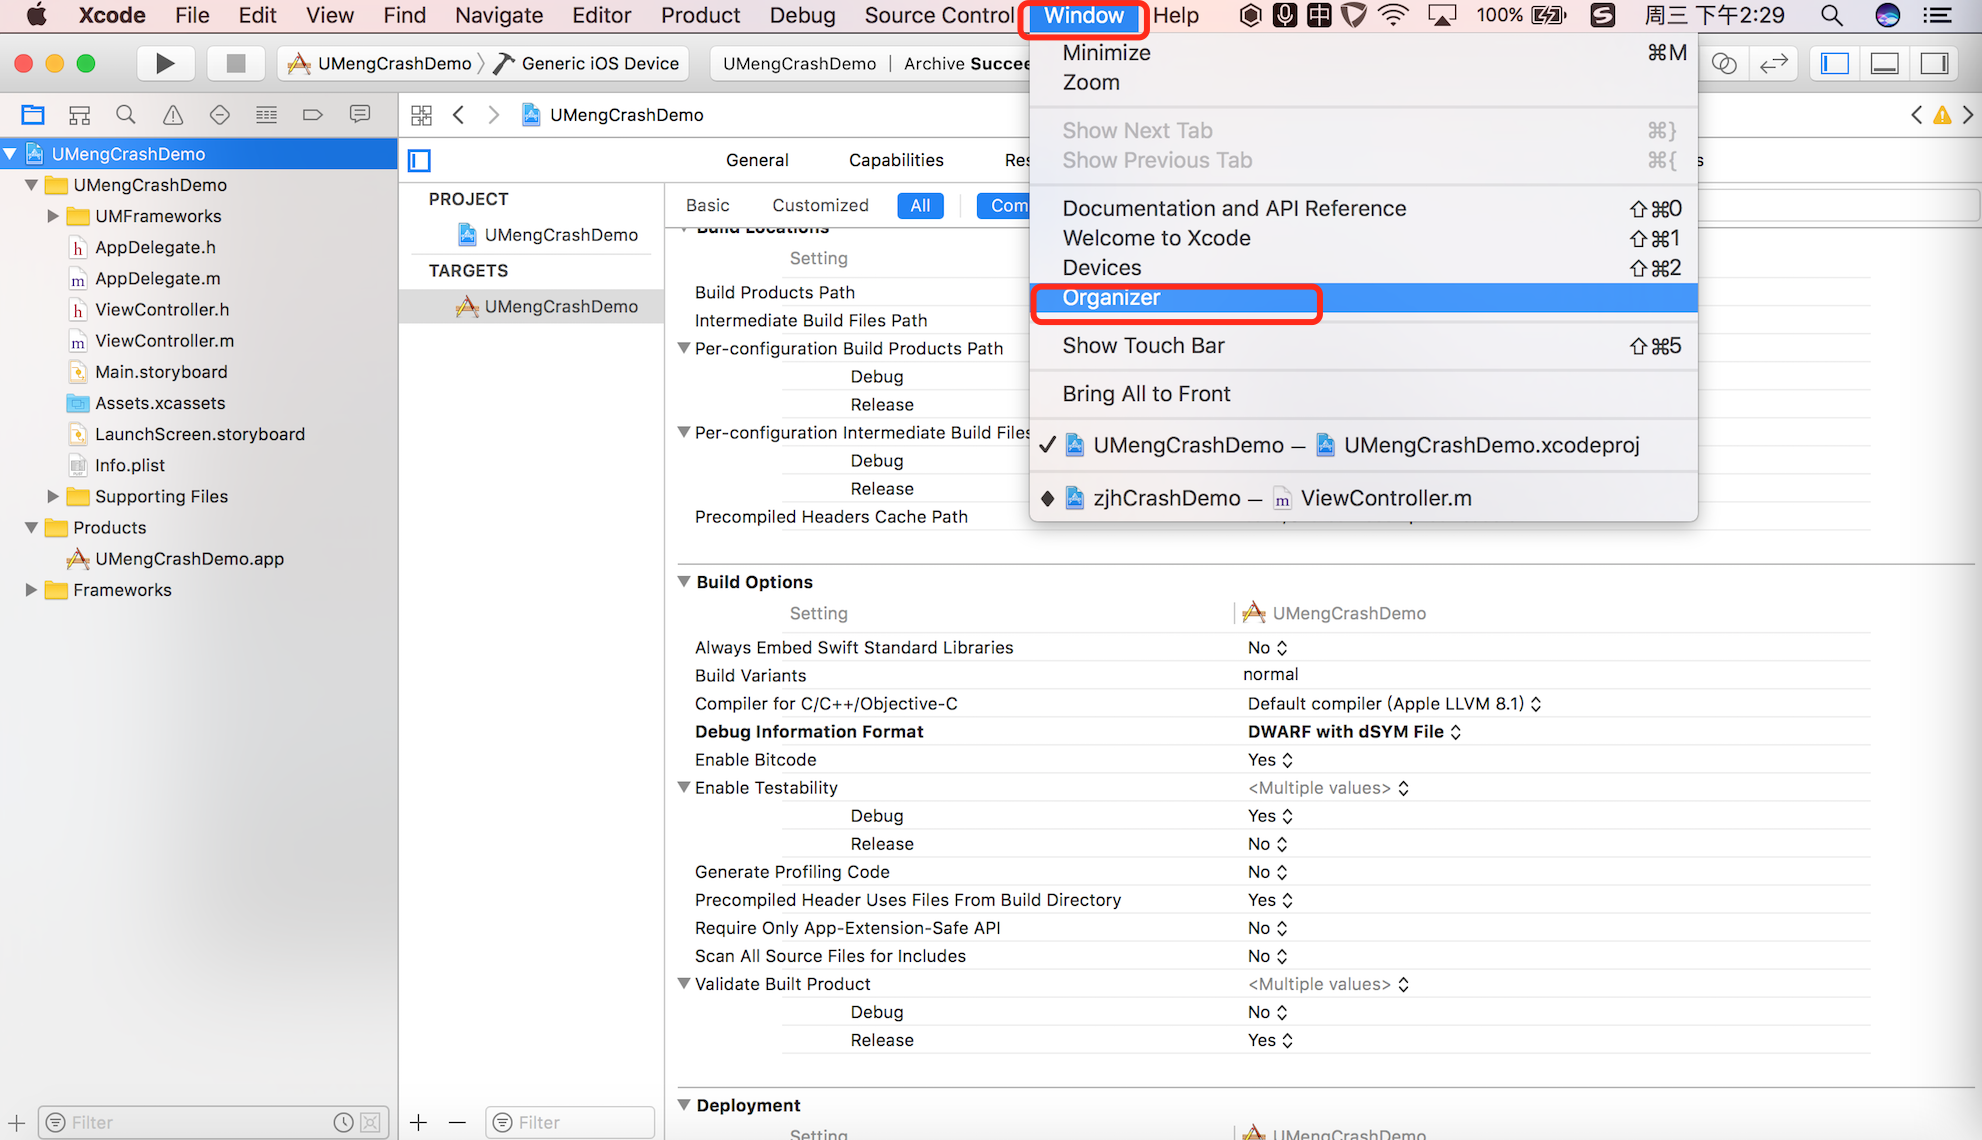Switch to the Version editor arrows icon
This screenshot has height=1140, width=1982.
point(1774,64)
